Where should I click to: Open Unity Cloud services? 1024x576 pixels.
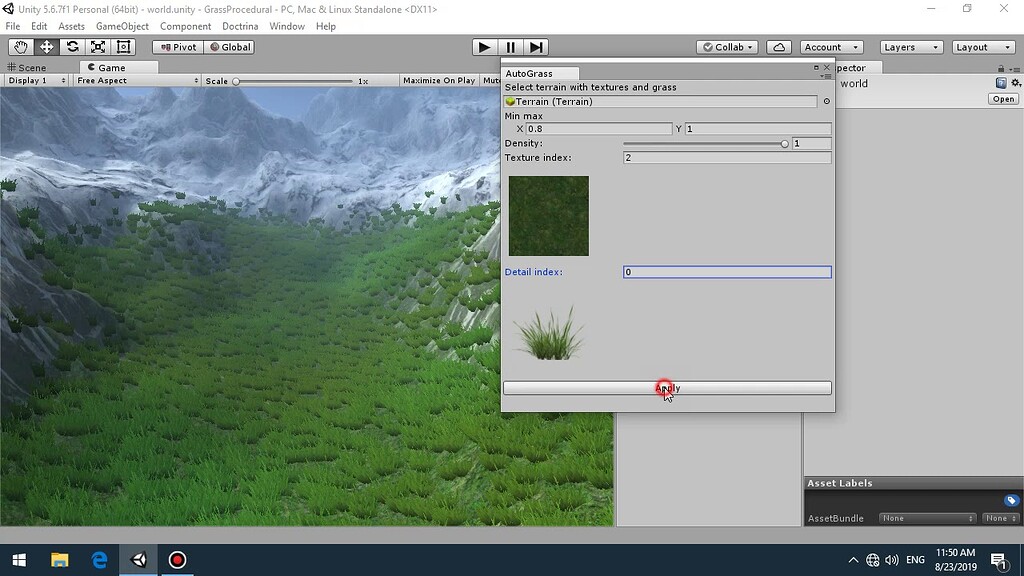(779, 46)
